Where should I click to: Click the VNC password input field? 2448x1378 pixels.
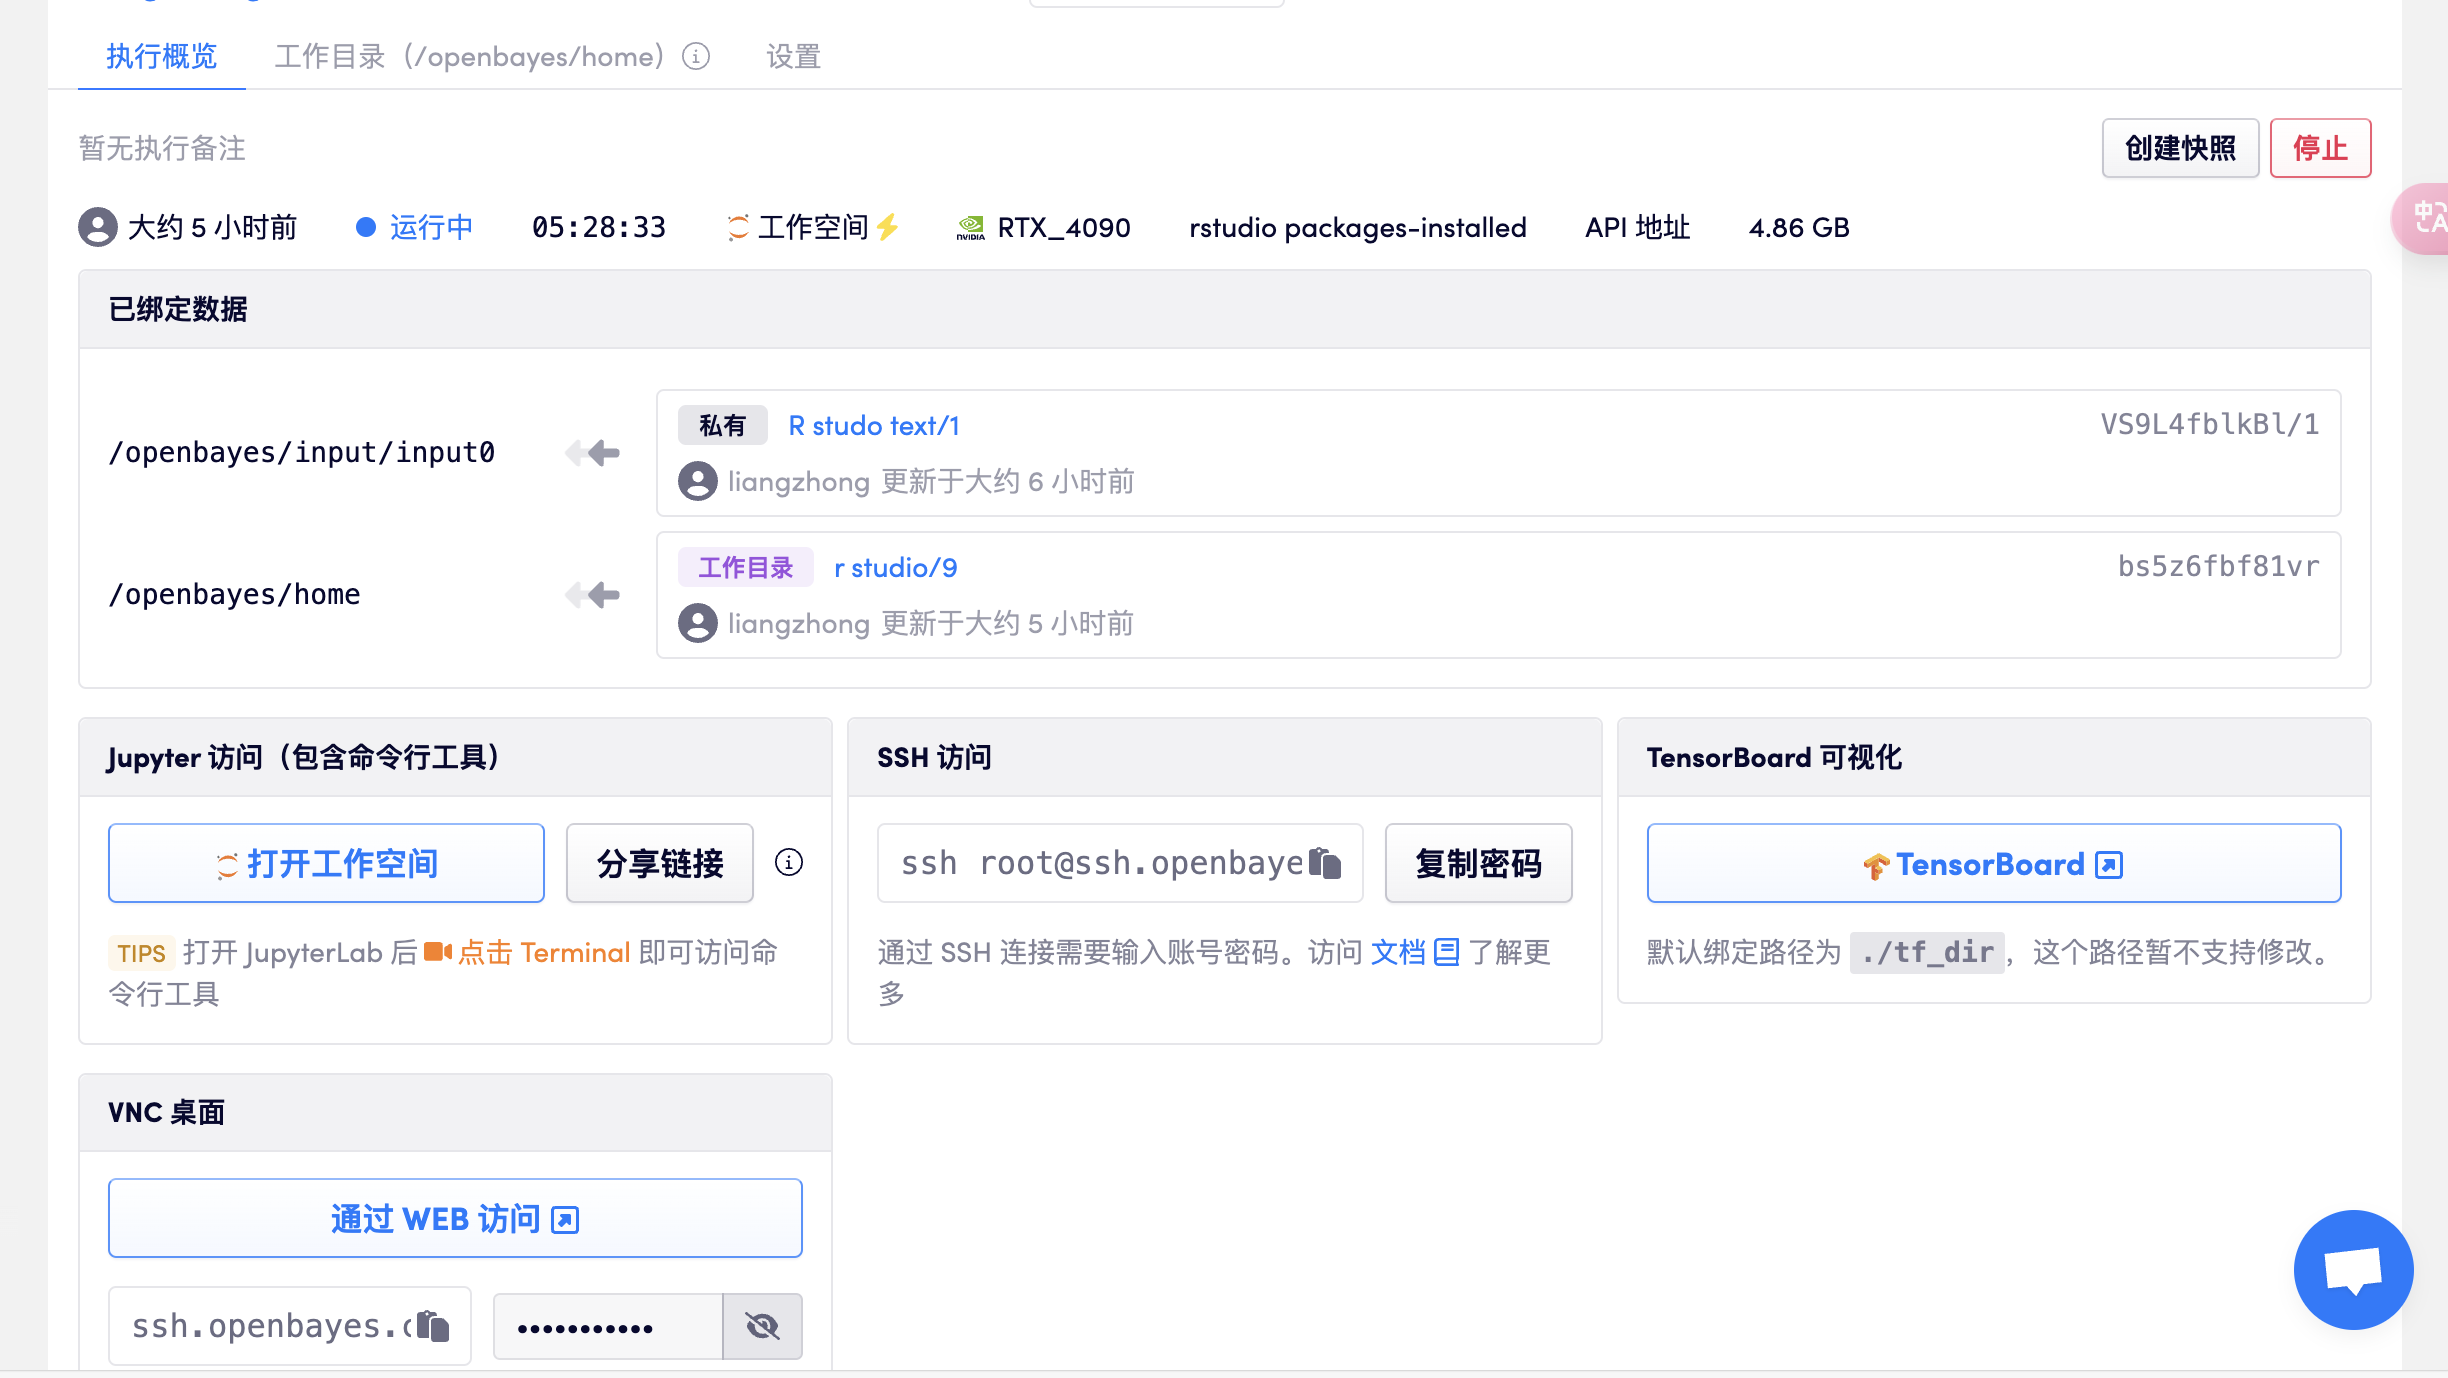coord(607,1326)
